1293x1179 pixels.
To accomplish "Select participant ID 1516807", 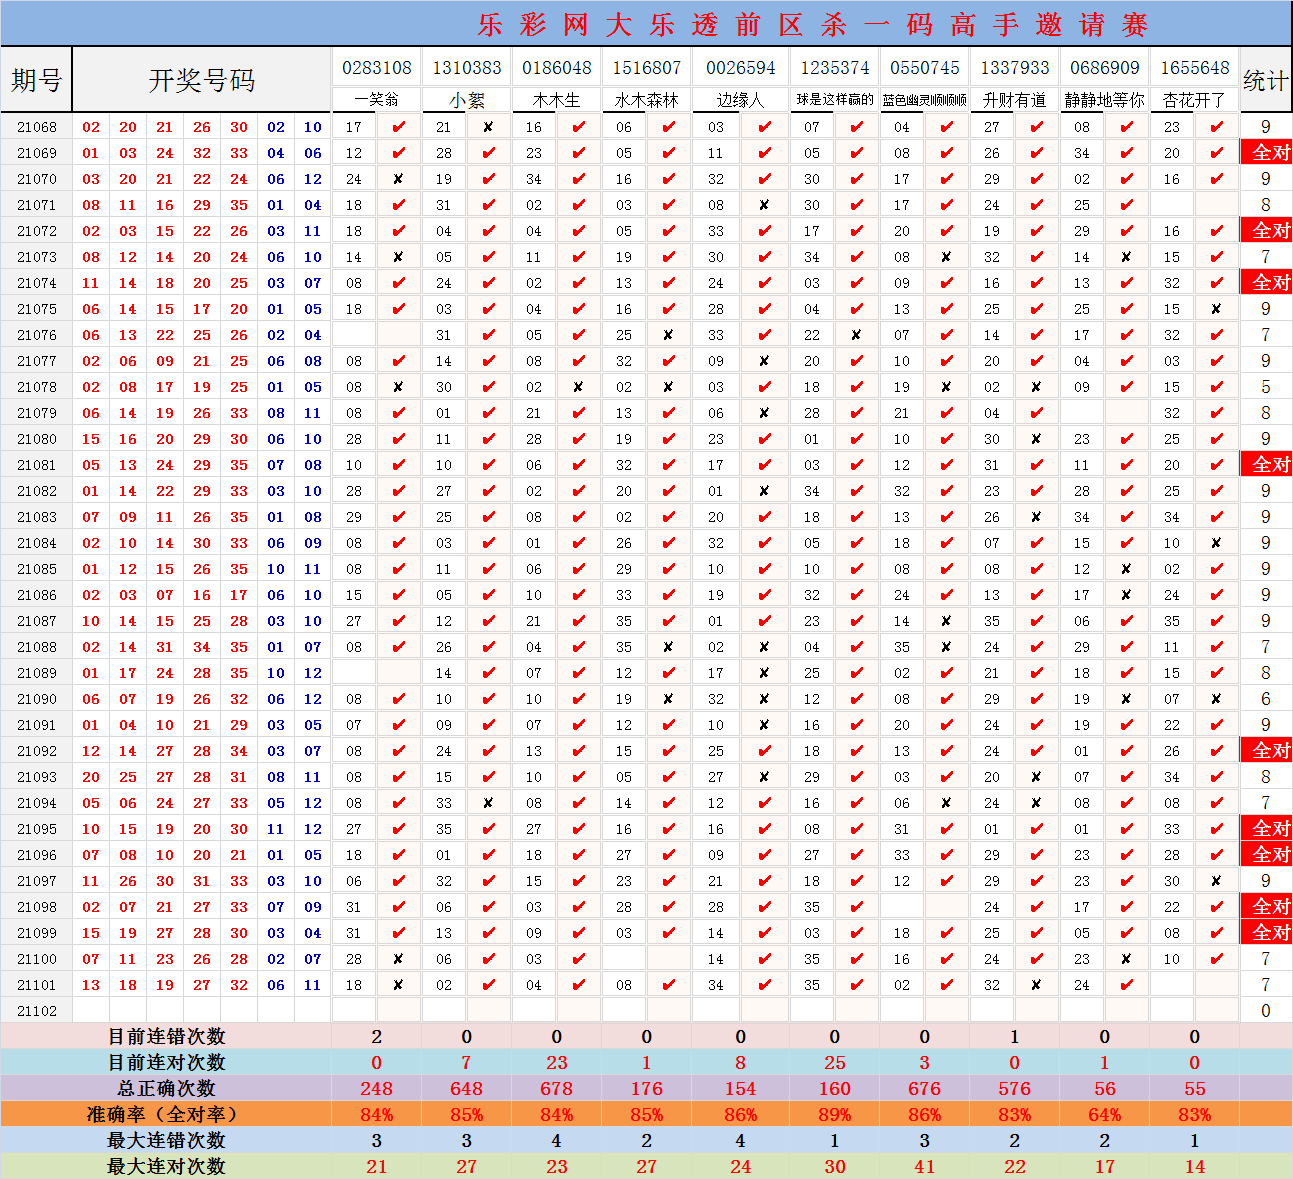I will [646, 67].
